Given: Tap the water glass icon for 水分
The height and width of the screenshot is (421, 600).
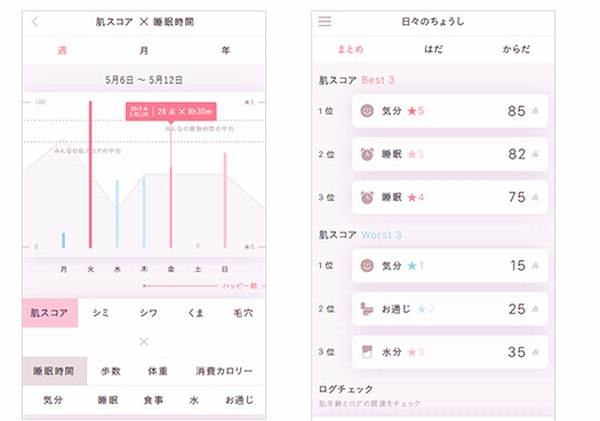Looking at the screenshot, I should [366, 352].
